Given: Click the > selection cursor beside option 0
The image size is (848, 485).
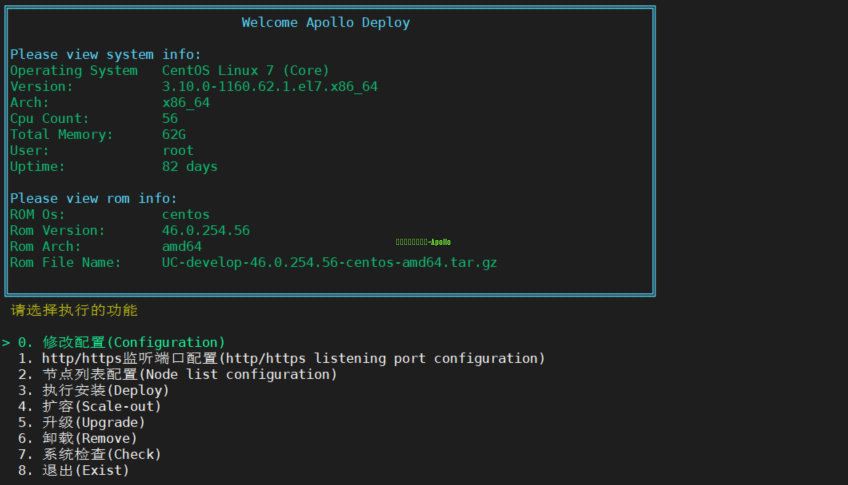Looking at the screenshot, I should point(6,342).
